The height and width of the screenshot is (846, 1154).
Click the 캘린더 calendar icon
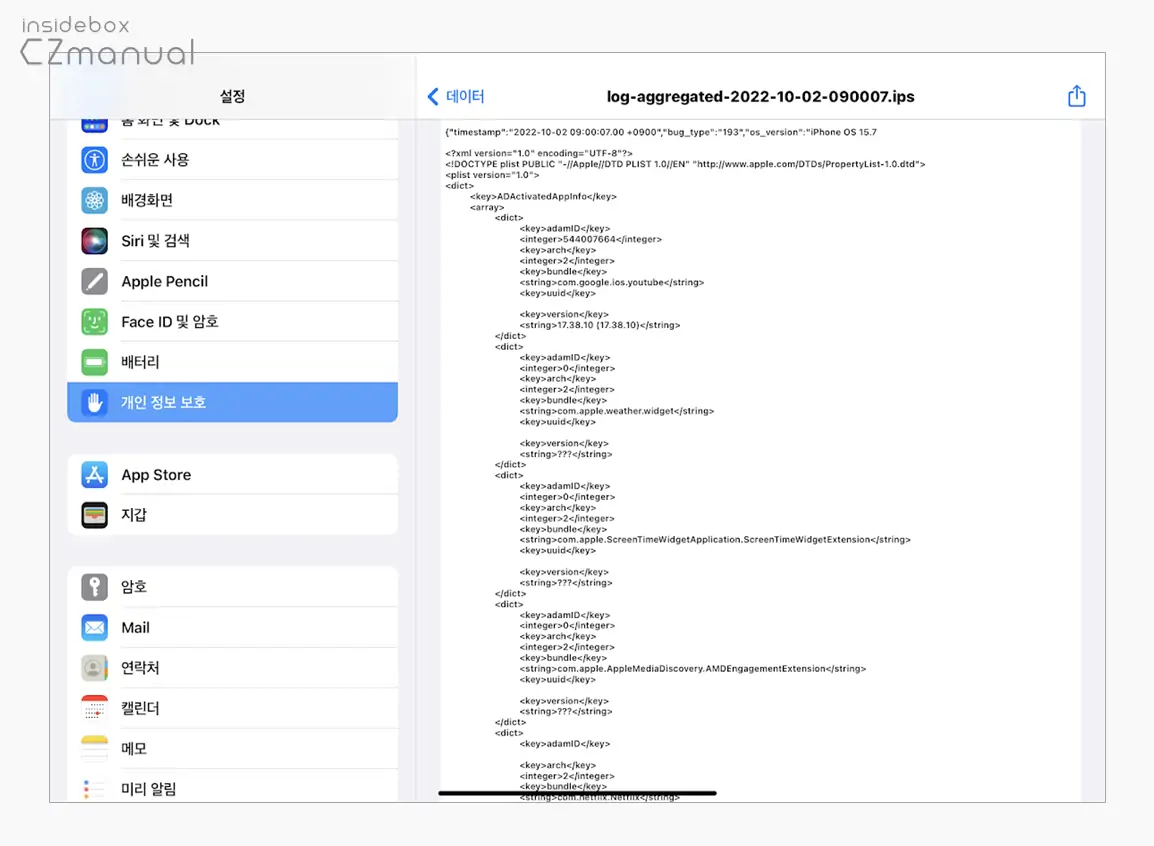tap(94, 708)
